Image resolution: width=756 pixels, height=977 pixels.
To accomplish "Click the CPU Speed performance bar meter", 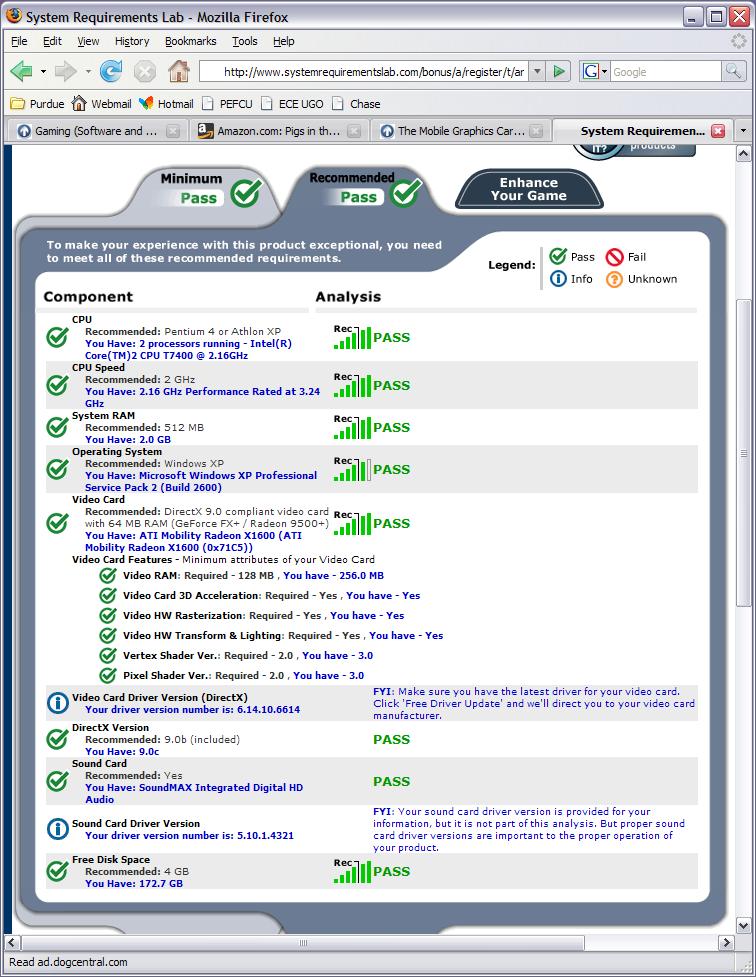I will [x=353, y=385].
